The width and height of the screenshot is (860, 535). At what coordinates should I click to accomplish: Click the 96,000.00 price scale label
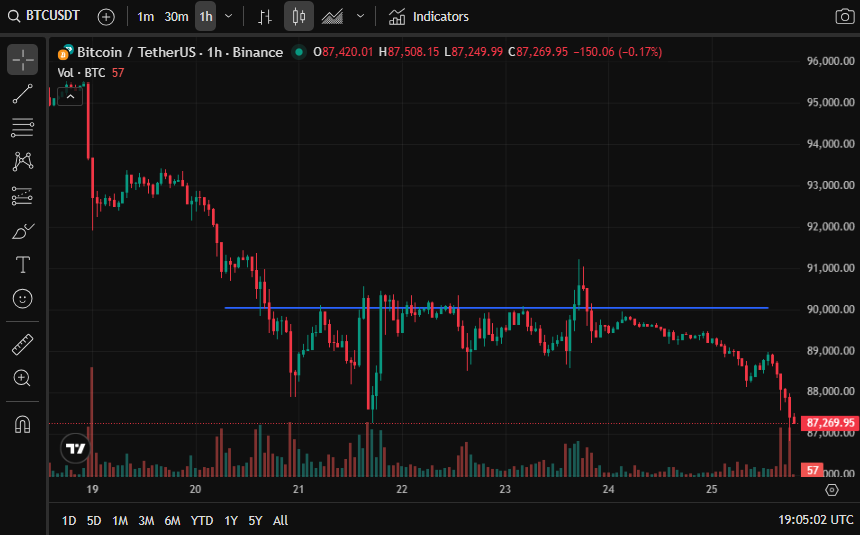830,61
